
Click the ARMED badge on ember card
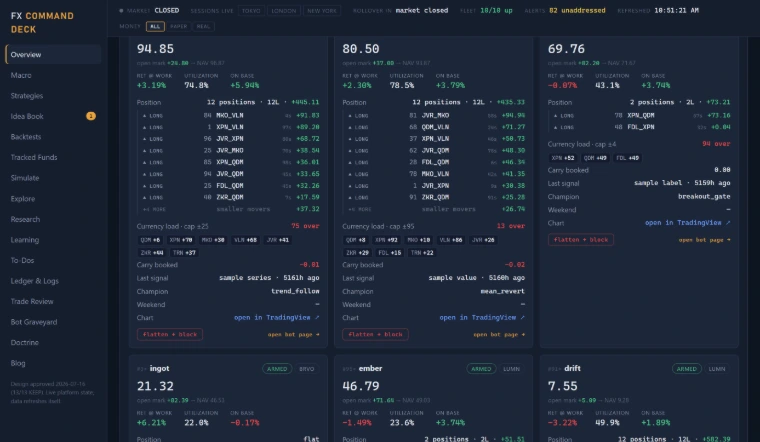point(481,369)
